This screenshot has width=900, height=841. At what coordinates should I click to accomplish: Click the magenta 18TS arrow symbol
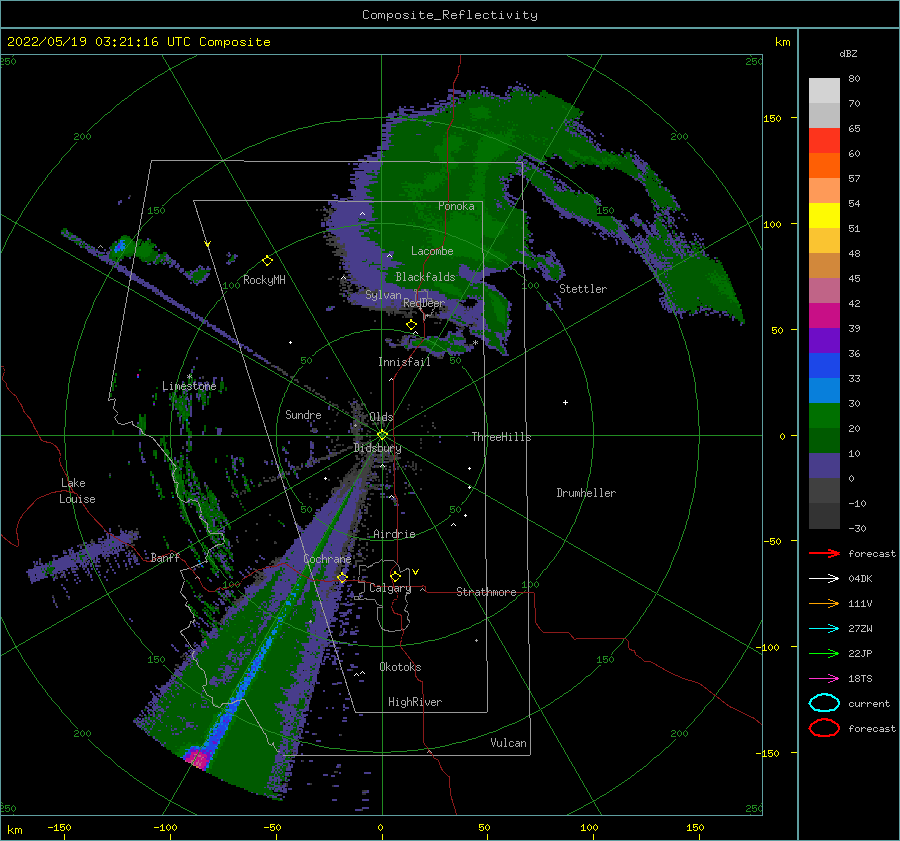824,679
